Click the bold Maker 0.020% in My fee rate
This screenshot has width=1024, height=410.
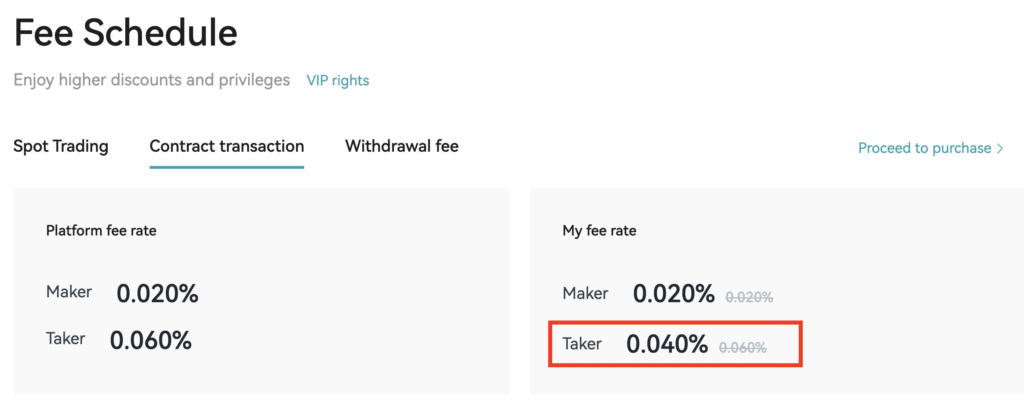point(674,294)
